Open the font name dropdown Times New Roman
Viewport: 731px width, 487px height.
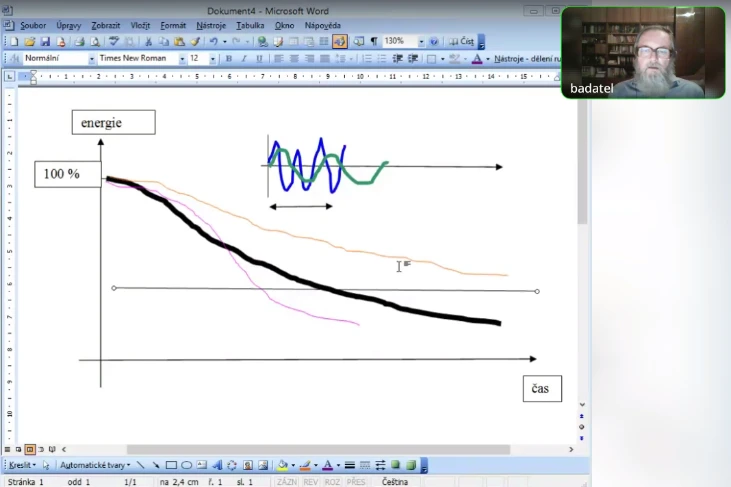[181, 59]
